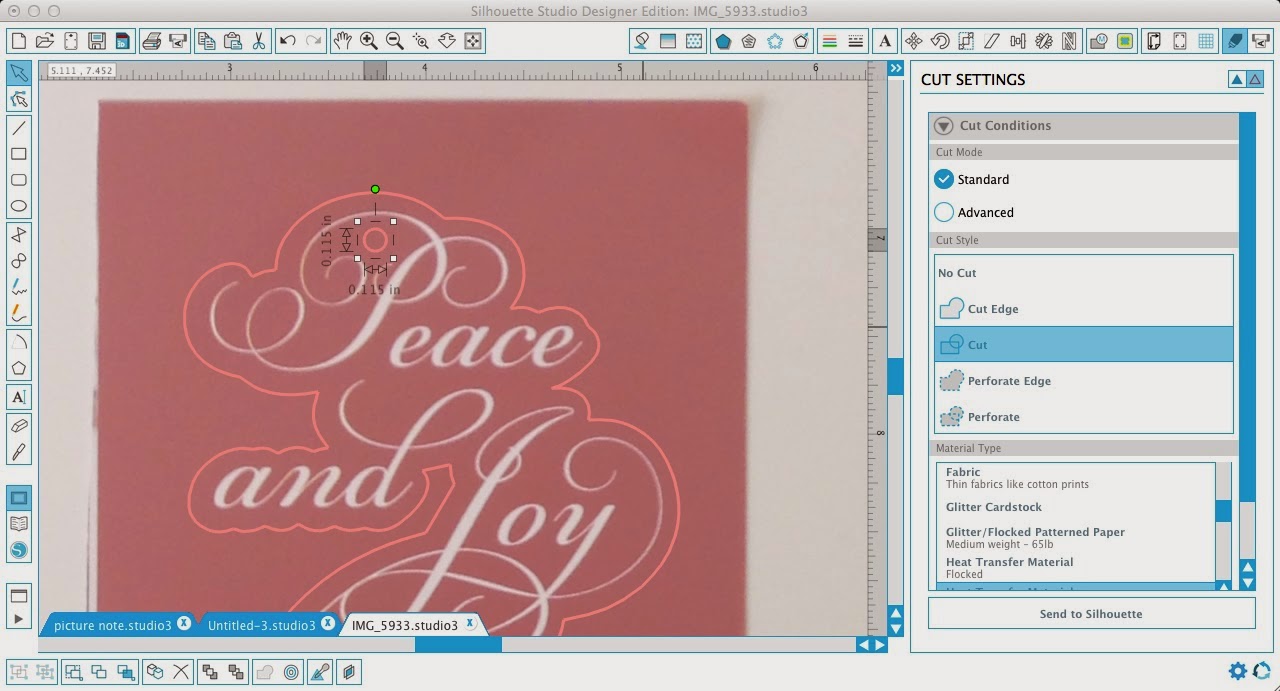Click the green rotation handle on selection
The height and width of the screenshot is (691, 1280).
pos(375,189)
